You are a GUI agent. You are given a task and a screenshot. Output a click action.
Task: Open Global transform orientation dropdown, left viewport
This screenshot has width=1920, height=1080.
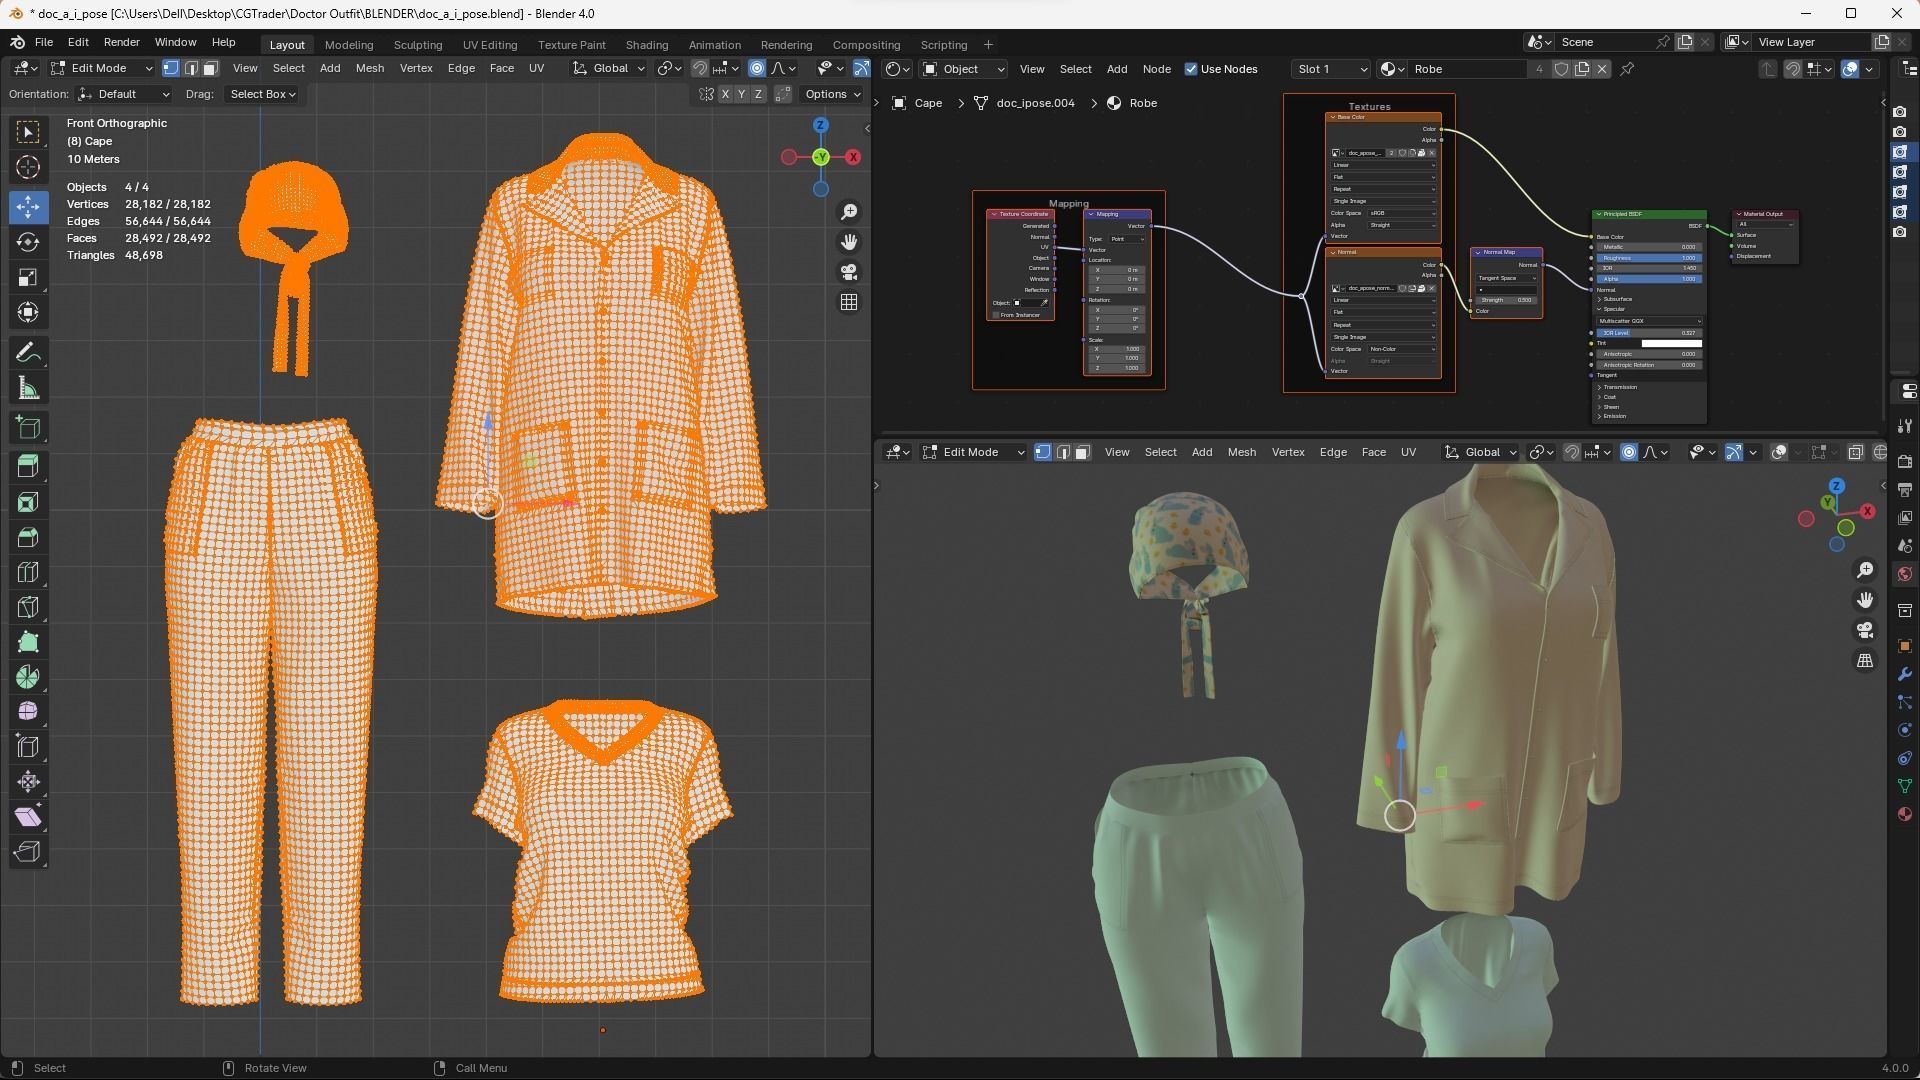(609, 69)
